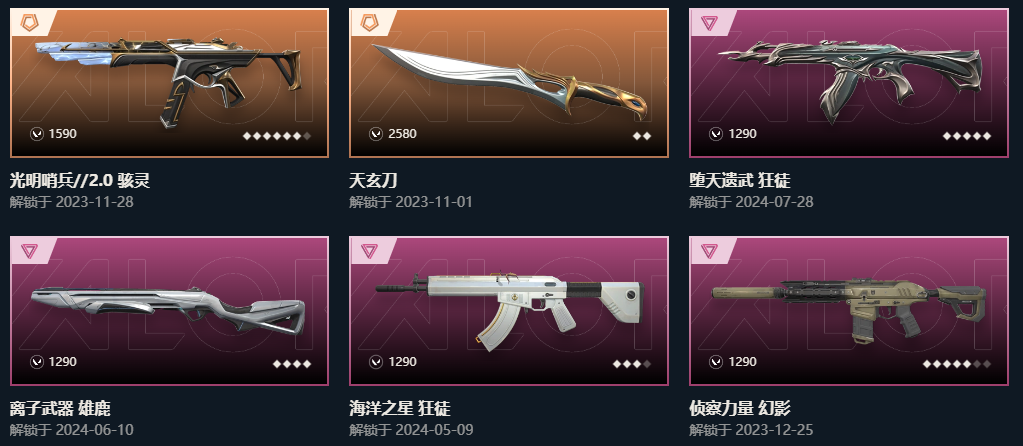Click the 海洋之星 狂徒 skin name

(400, 409)
